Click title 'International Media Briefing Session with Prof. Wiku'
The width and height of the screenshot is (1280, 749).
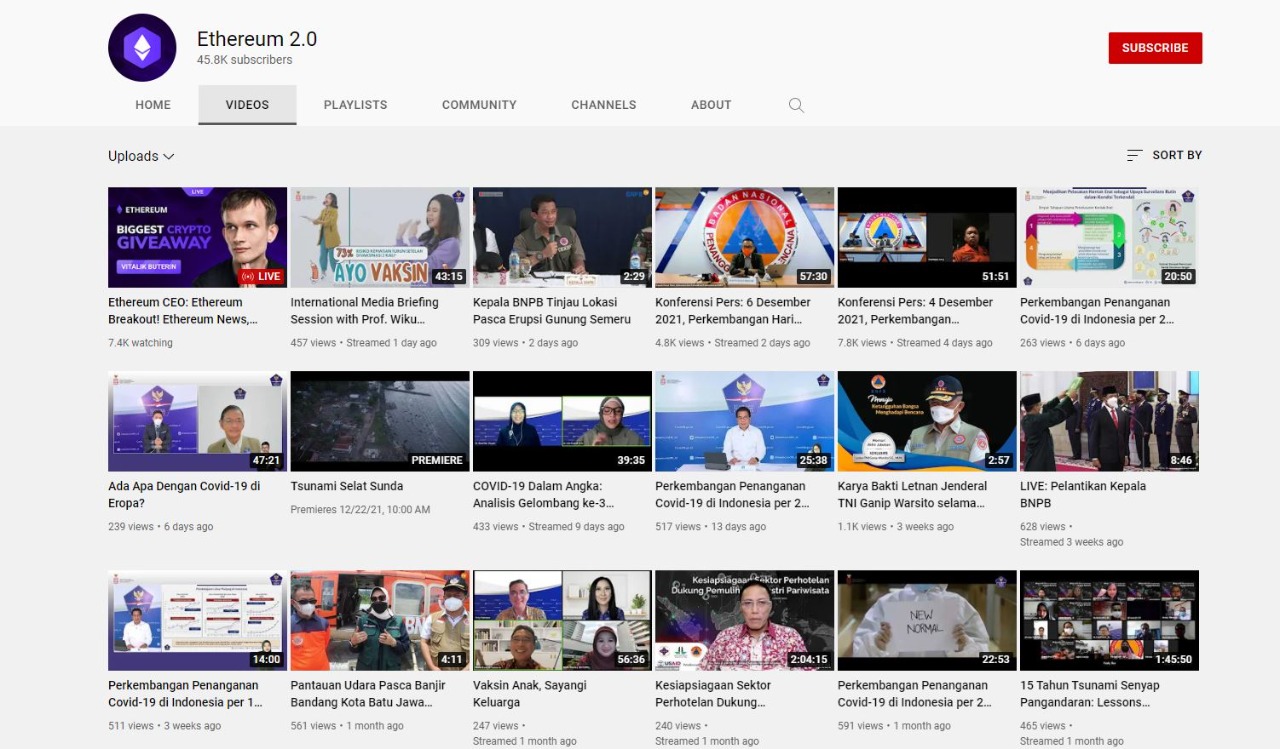tap(365, 310)
